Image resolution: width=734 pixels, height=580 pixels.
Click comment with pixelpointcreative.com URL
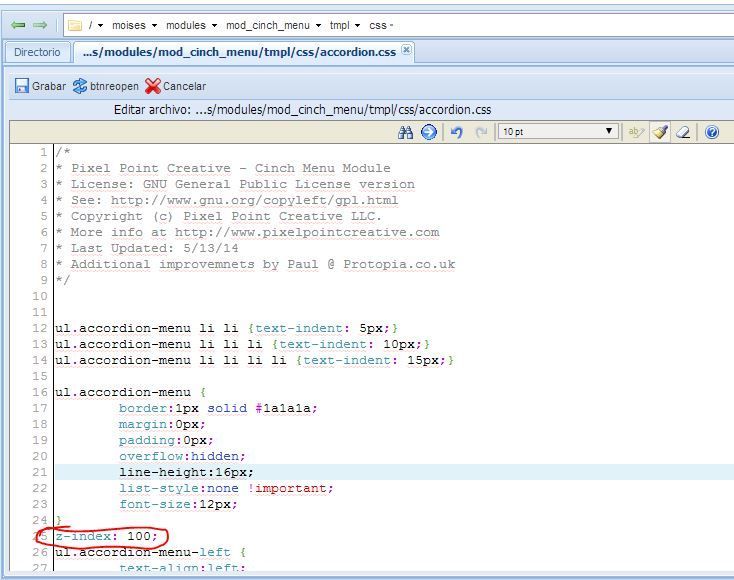click(247, 232)
